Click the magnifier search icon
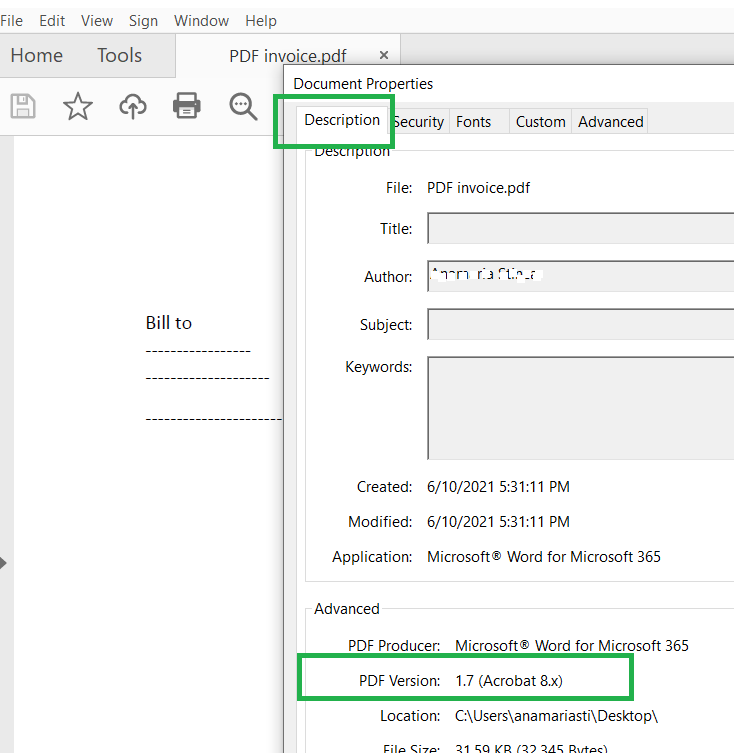 (x=243, y=106)
